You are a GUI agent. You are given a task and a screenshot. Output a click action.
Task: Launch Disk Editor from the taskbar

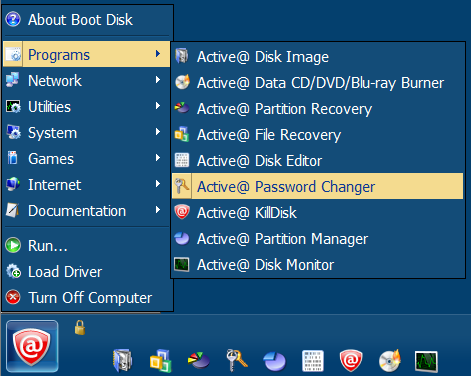(x=313, y=361)
